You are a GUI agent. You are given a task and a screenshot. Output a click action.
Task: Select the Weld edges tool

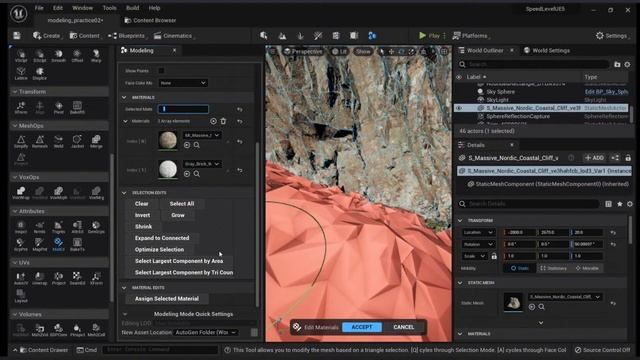pos(58,142)
